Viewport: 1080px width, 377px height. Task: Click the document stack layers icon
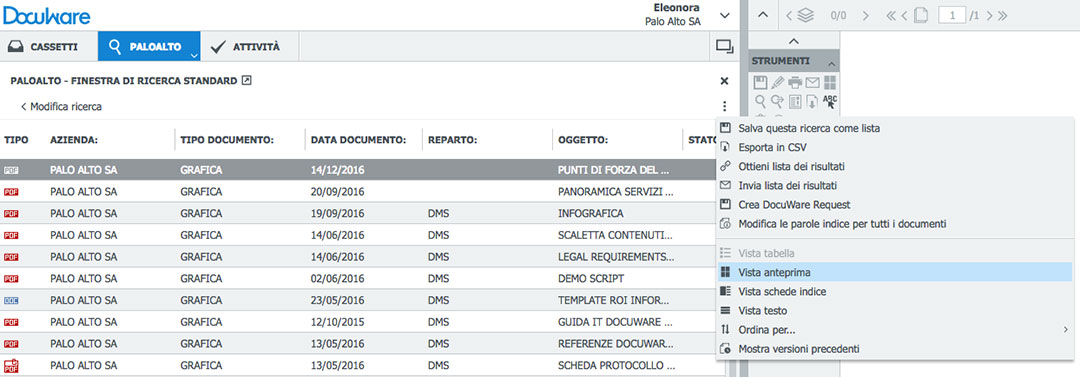(805, 15)
